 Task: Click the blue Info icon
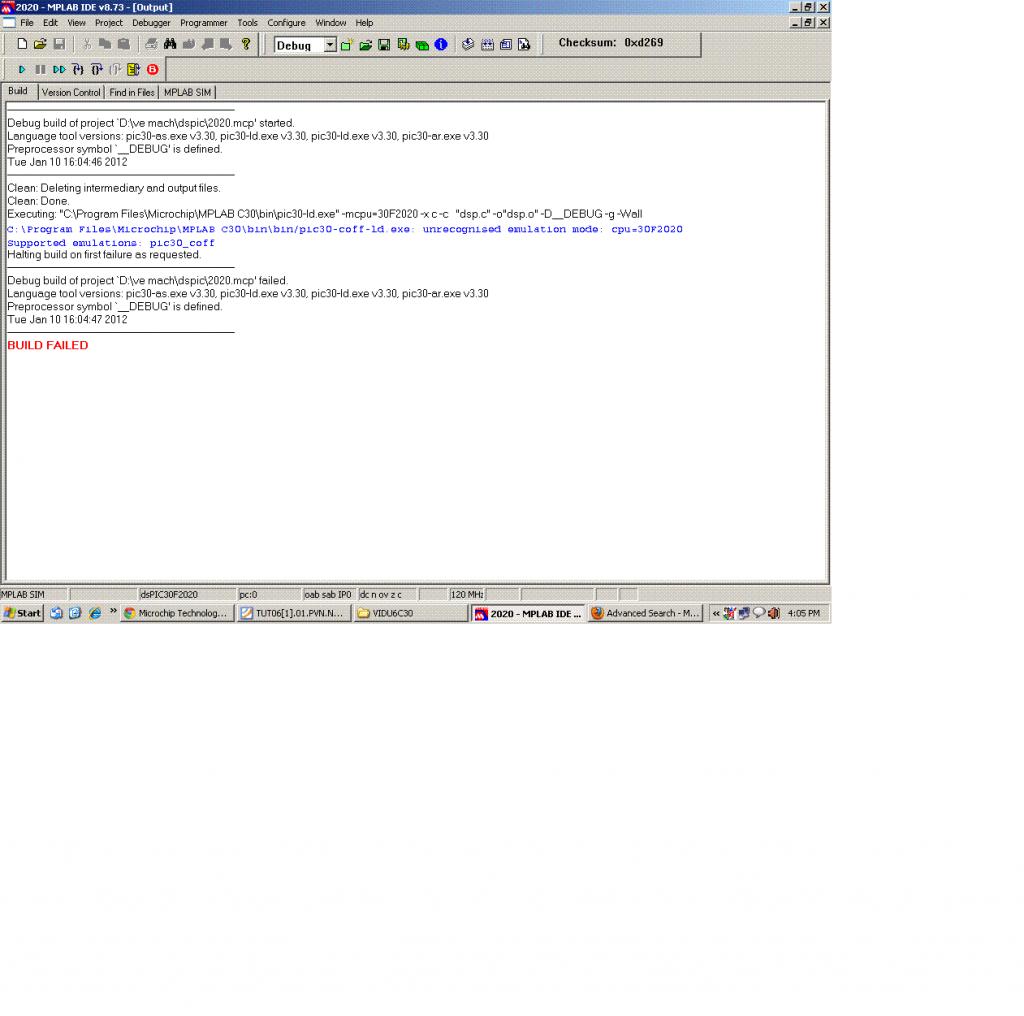pos(441,44)
